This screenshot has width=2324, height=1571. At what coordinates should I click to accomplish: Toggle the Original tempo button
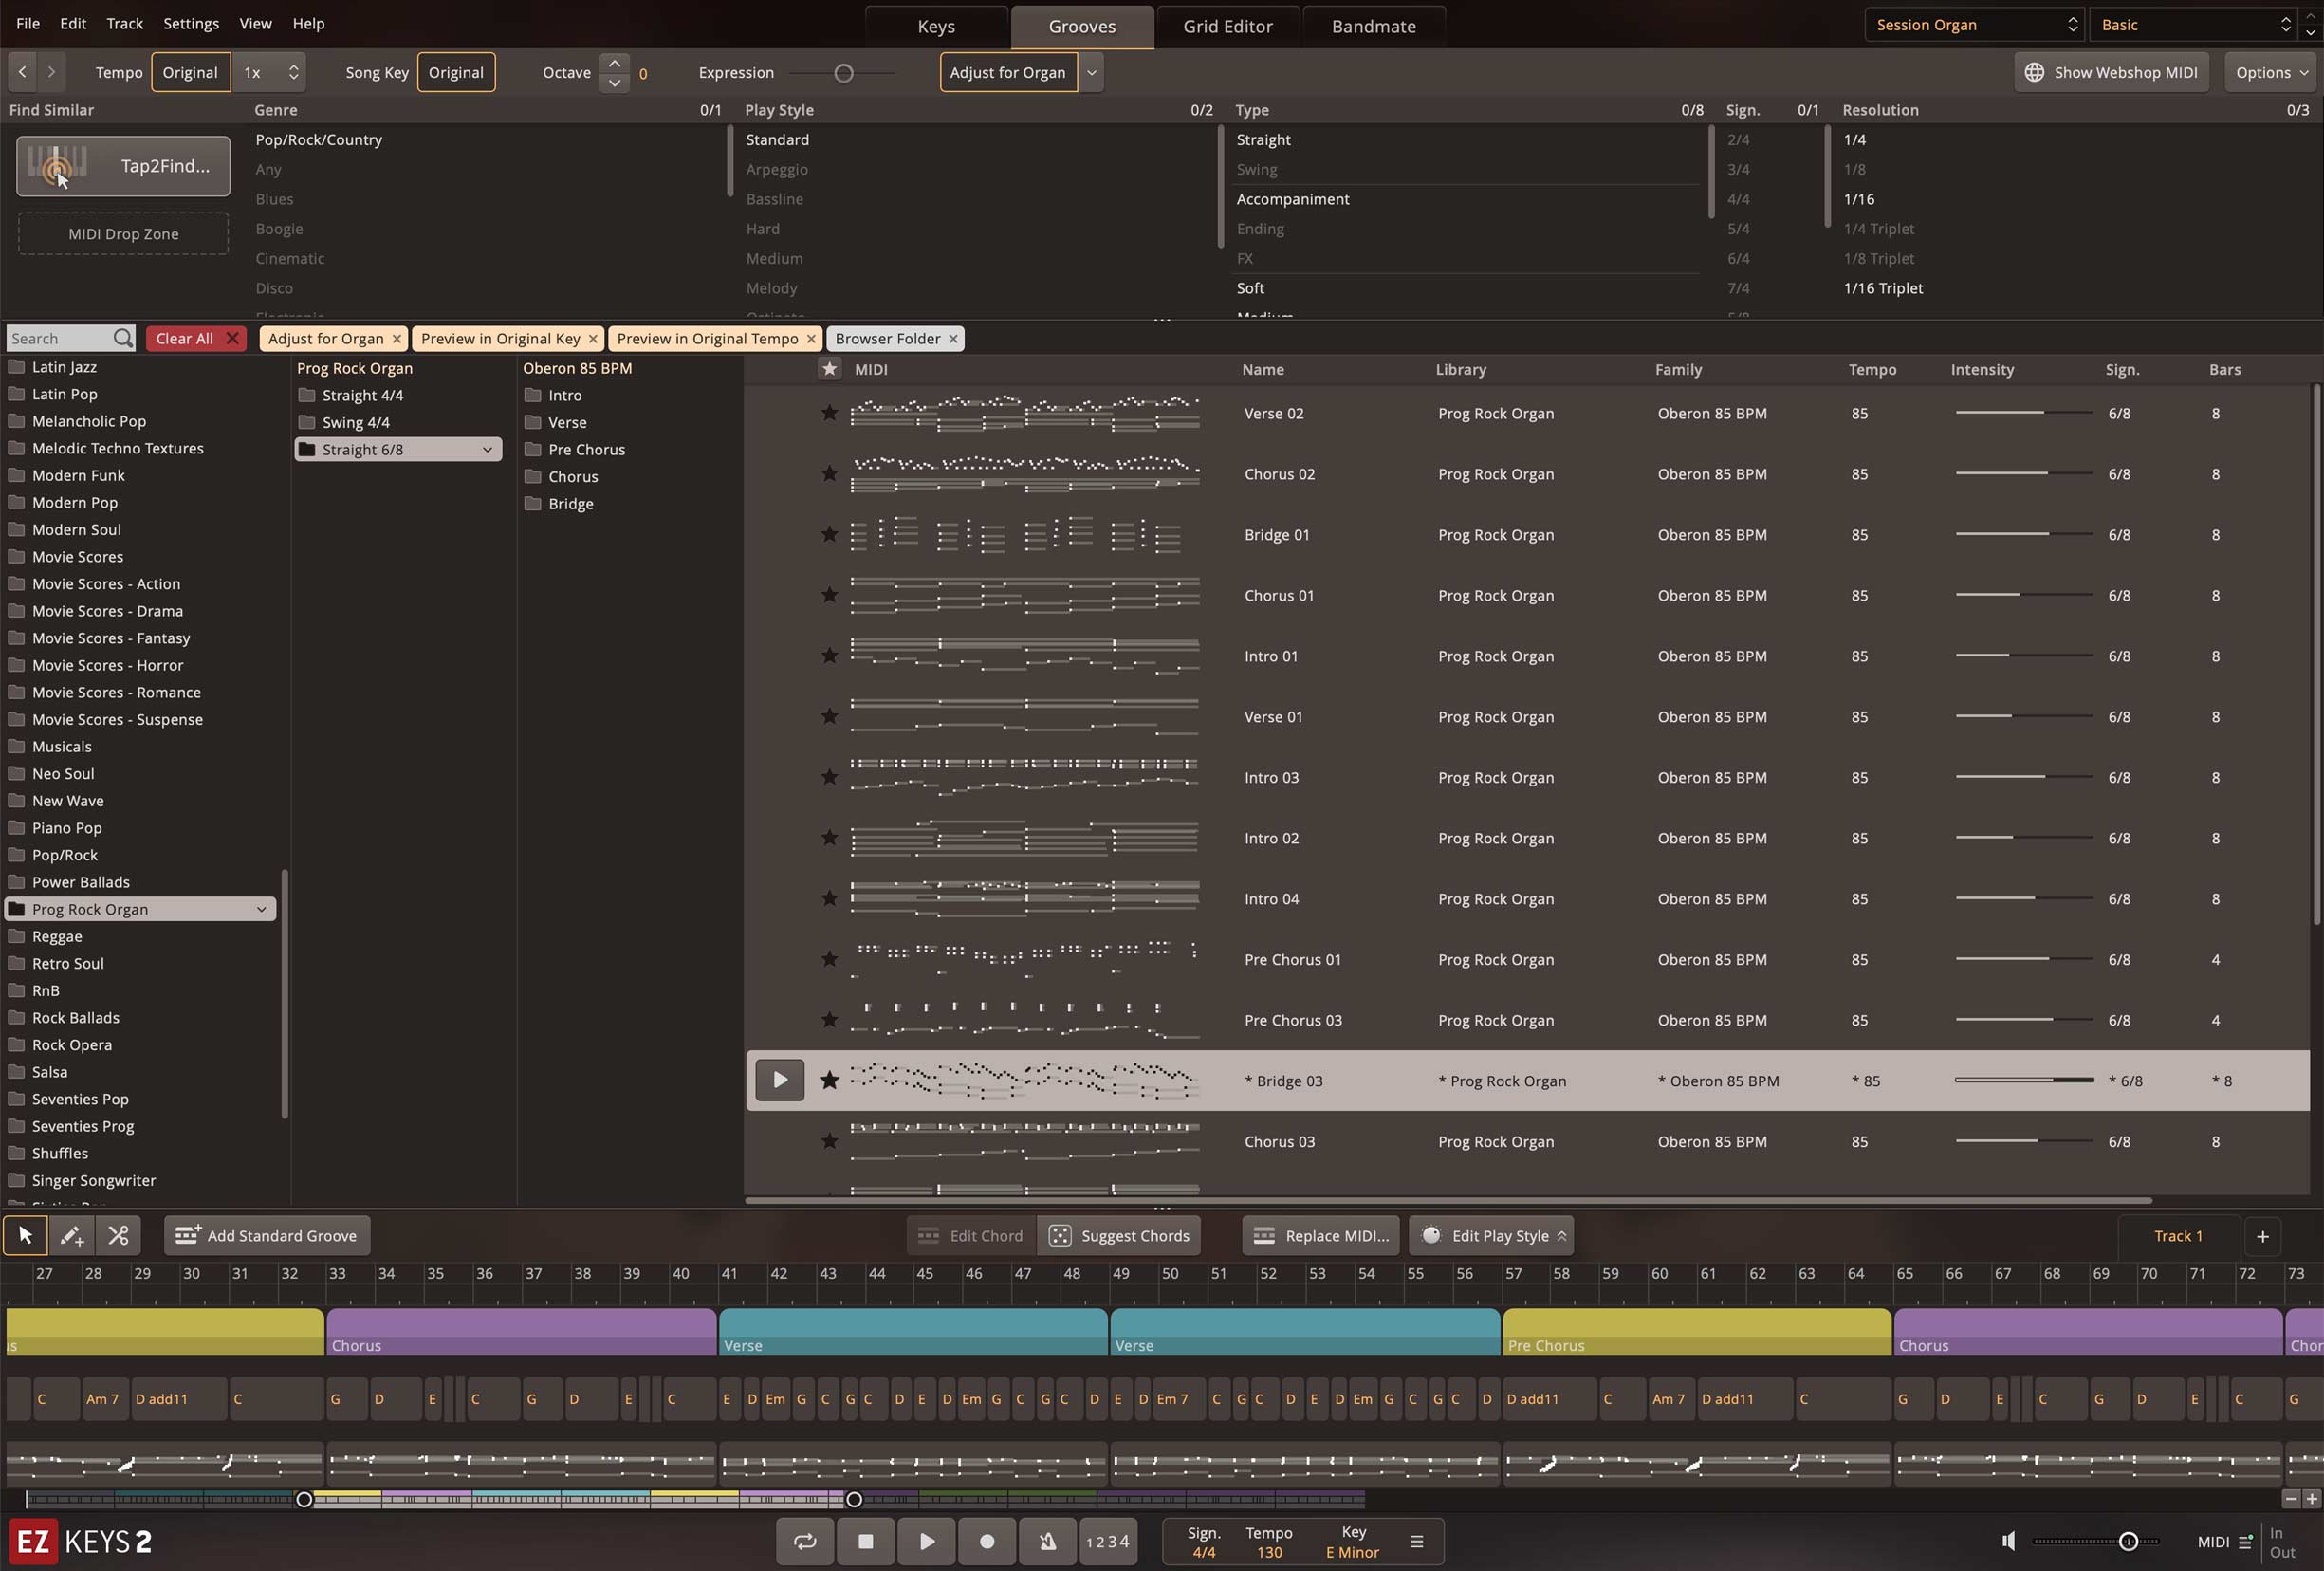point(190,72)
